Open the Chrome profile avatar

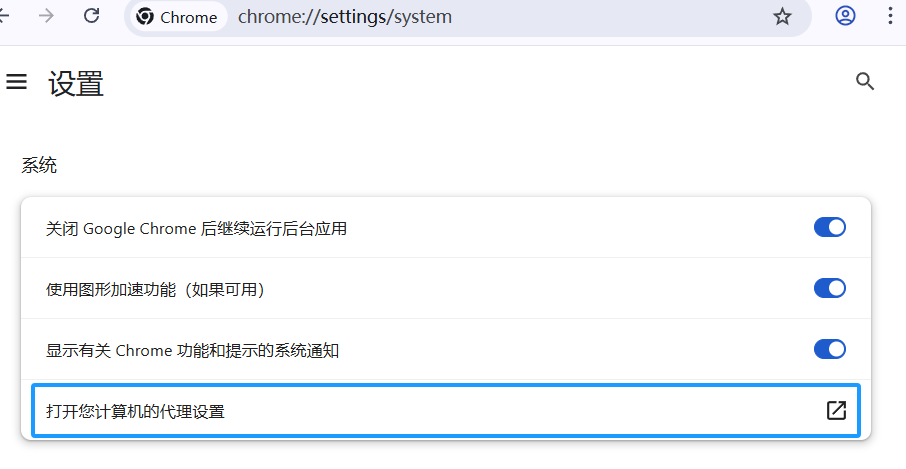[x=846, y=16]
